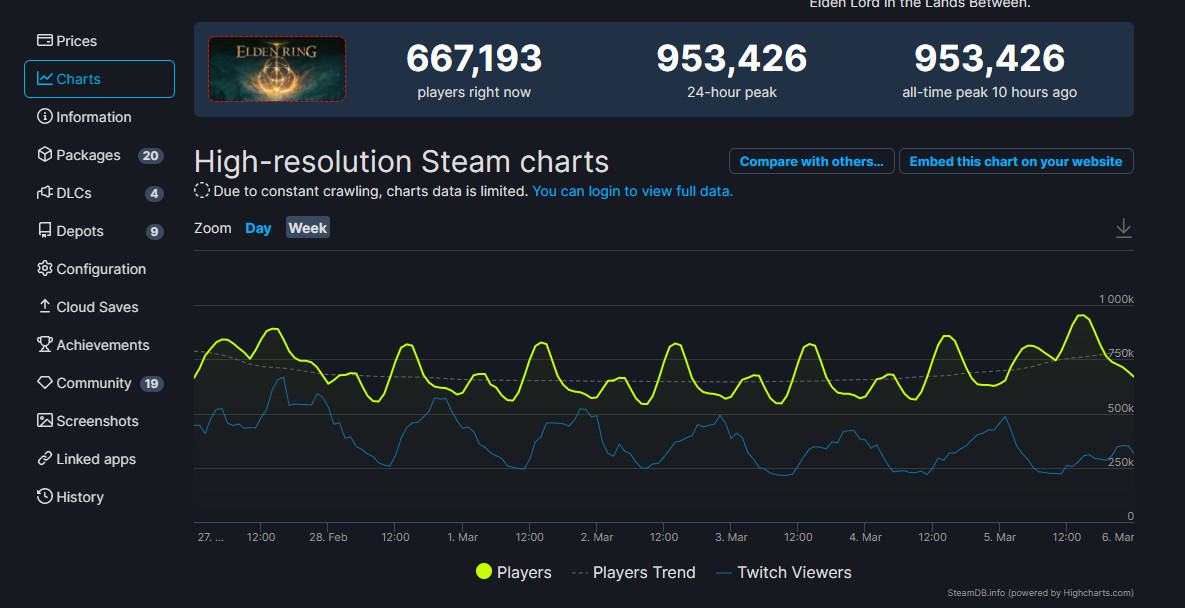1185x608 pixels.
Task: Click the DLCs puzzle icon
Action: [x=45, y=193]
